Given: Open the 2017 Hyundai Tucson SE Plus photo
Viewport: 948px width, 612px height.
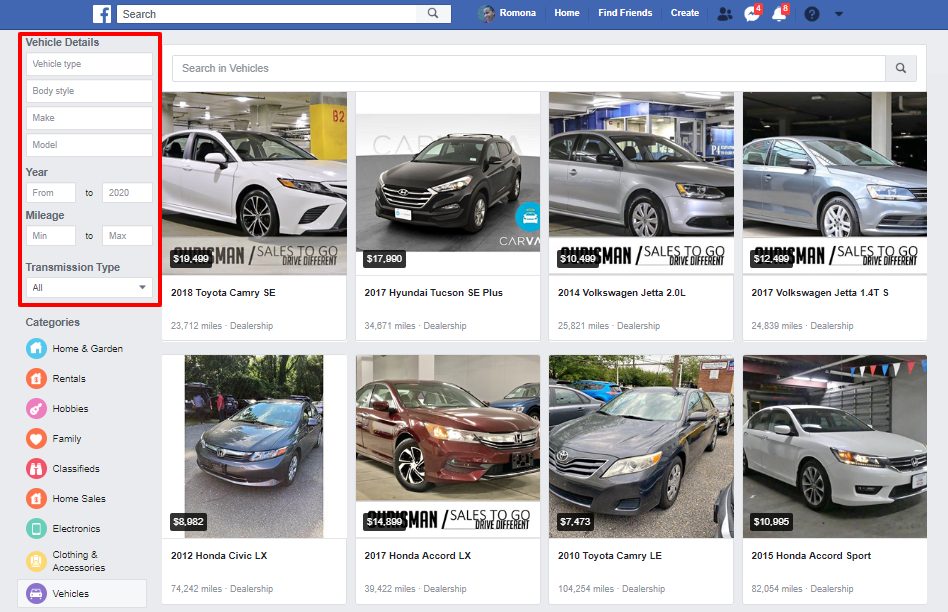Looking at the screenshot, I should click(x=448, y=183).
